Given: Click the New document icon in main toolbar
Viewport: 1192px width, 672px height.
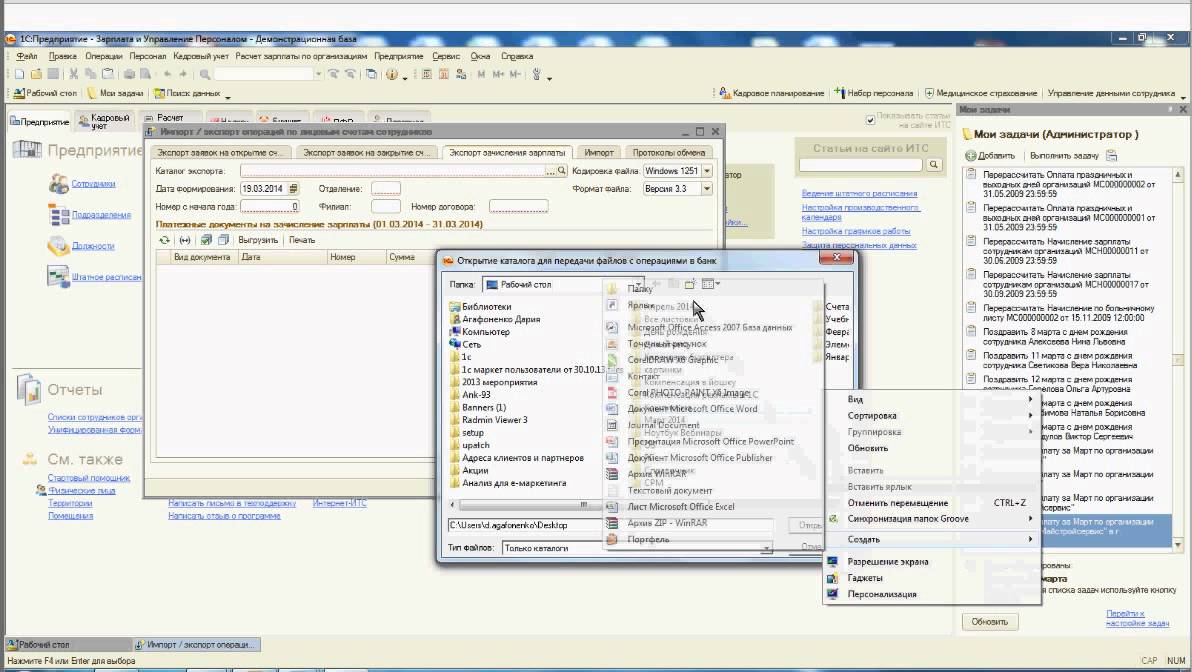Looking at the screenshot, I should [x=19, y=74].
